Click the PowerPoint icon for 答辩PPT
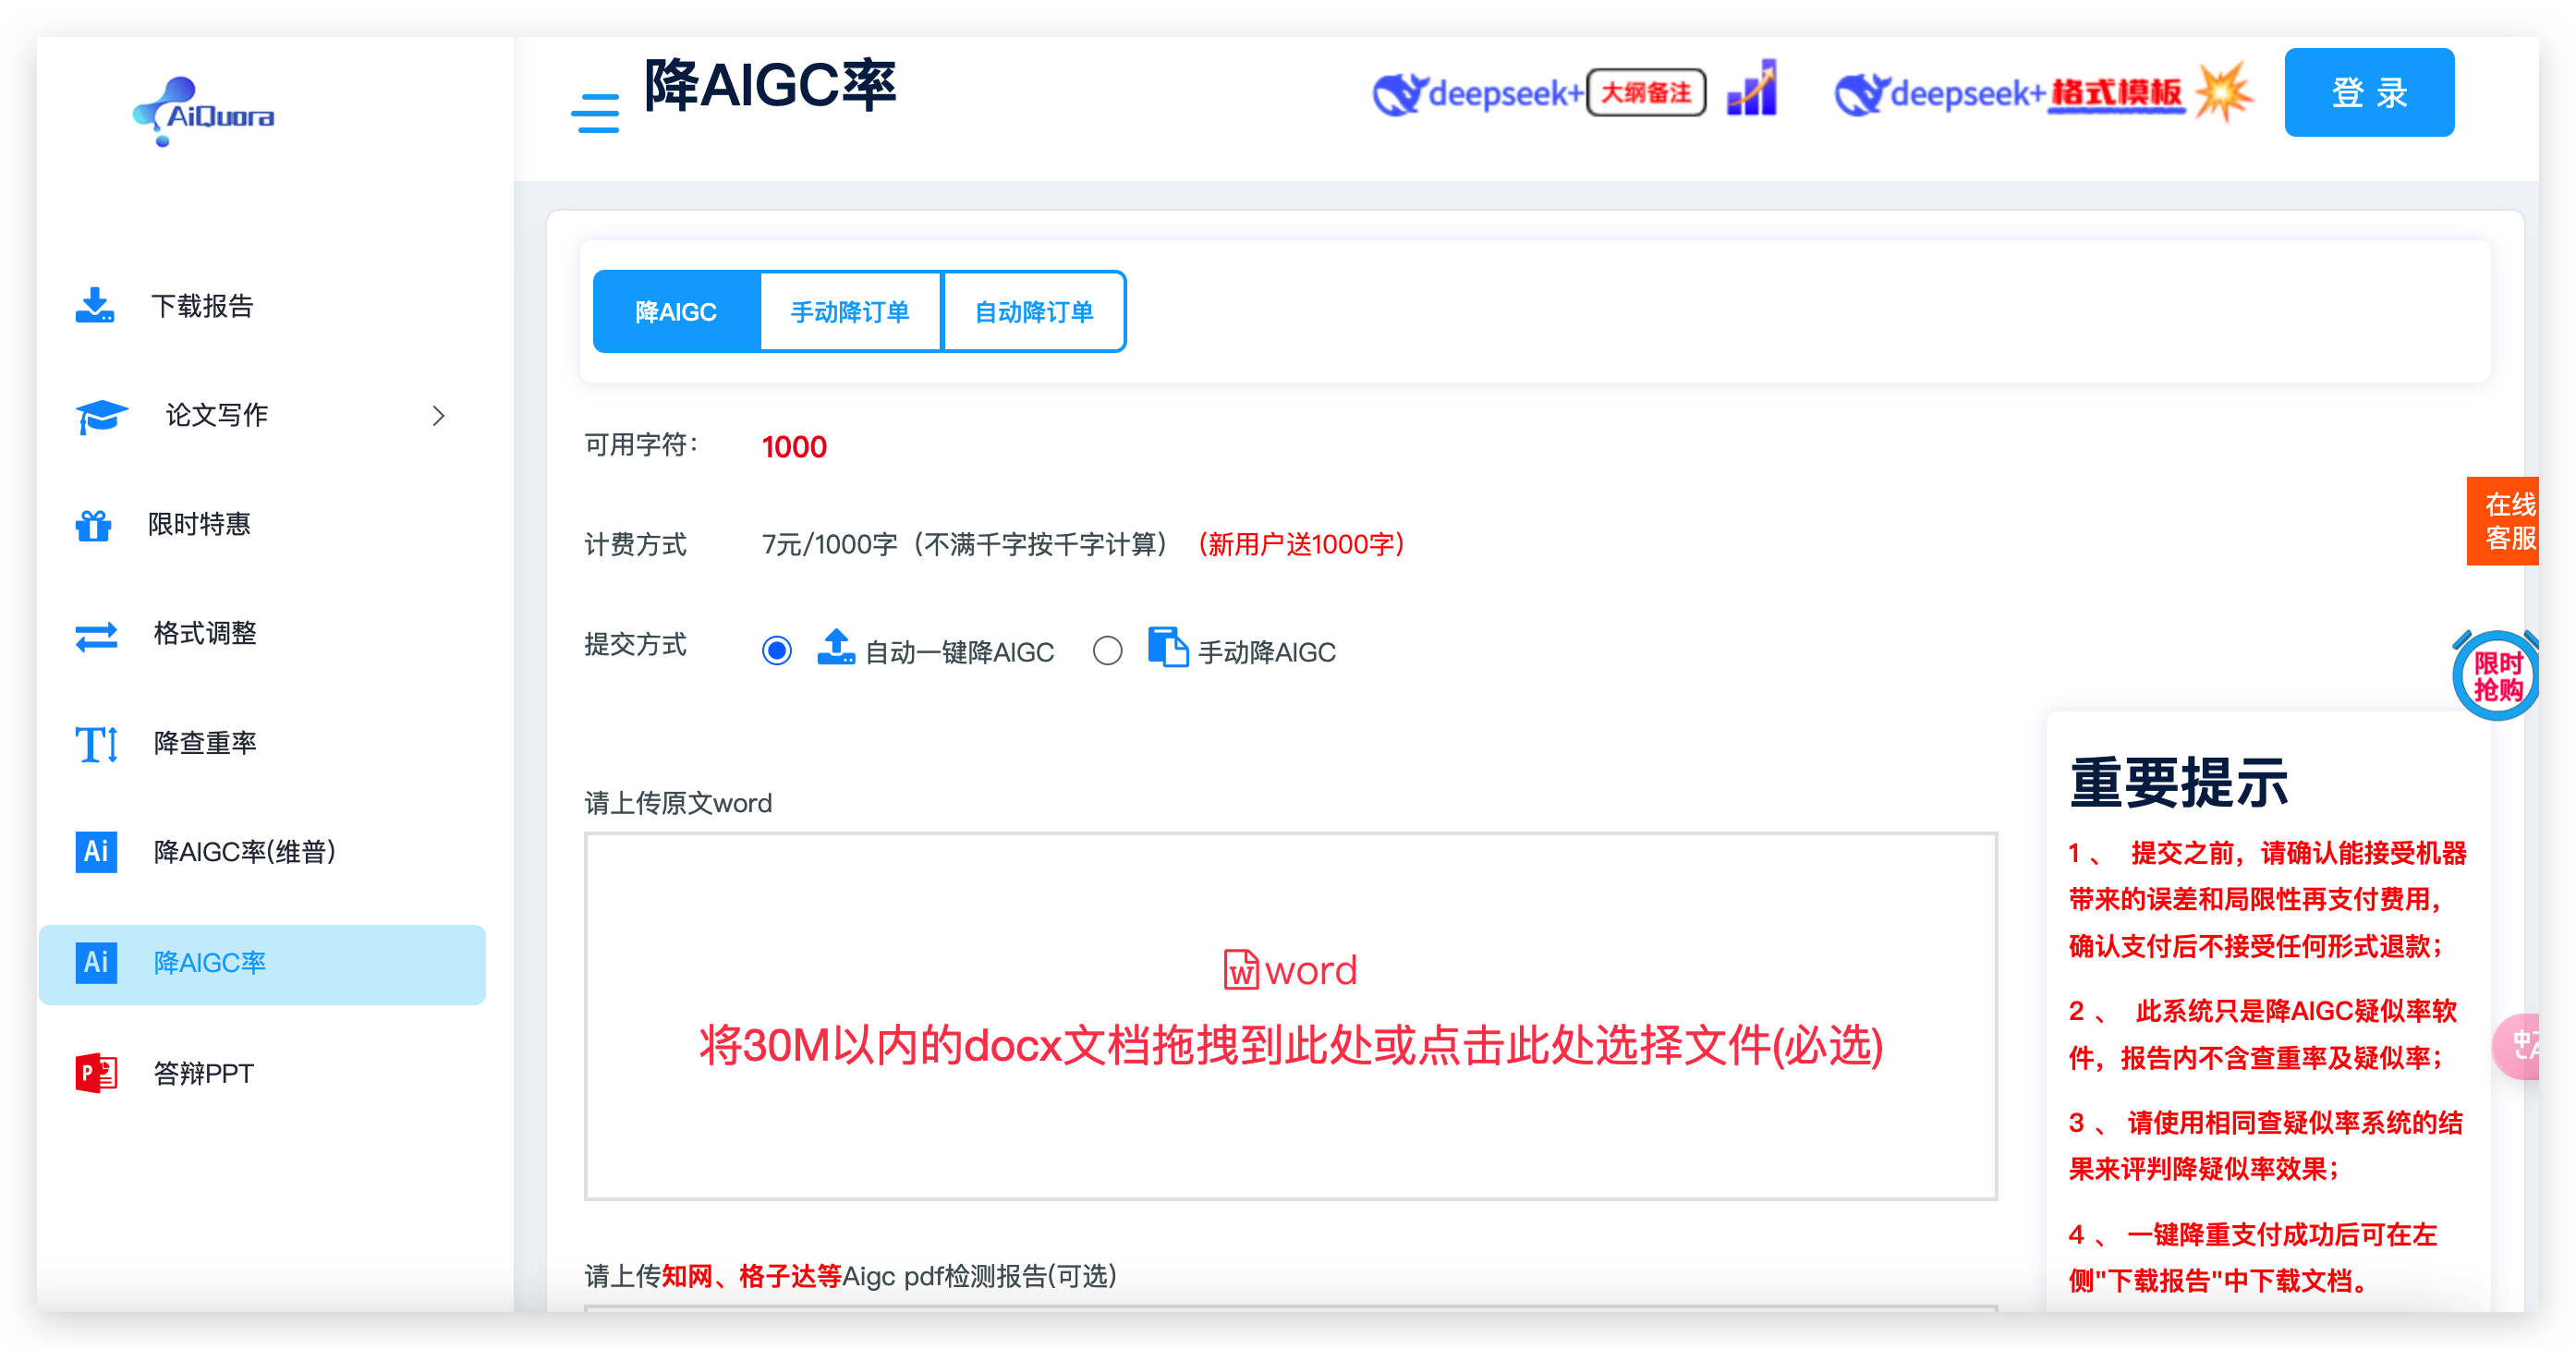2576x1349 pixels. pyautogui.click(x=96, y=1072)
